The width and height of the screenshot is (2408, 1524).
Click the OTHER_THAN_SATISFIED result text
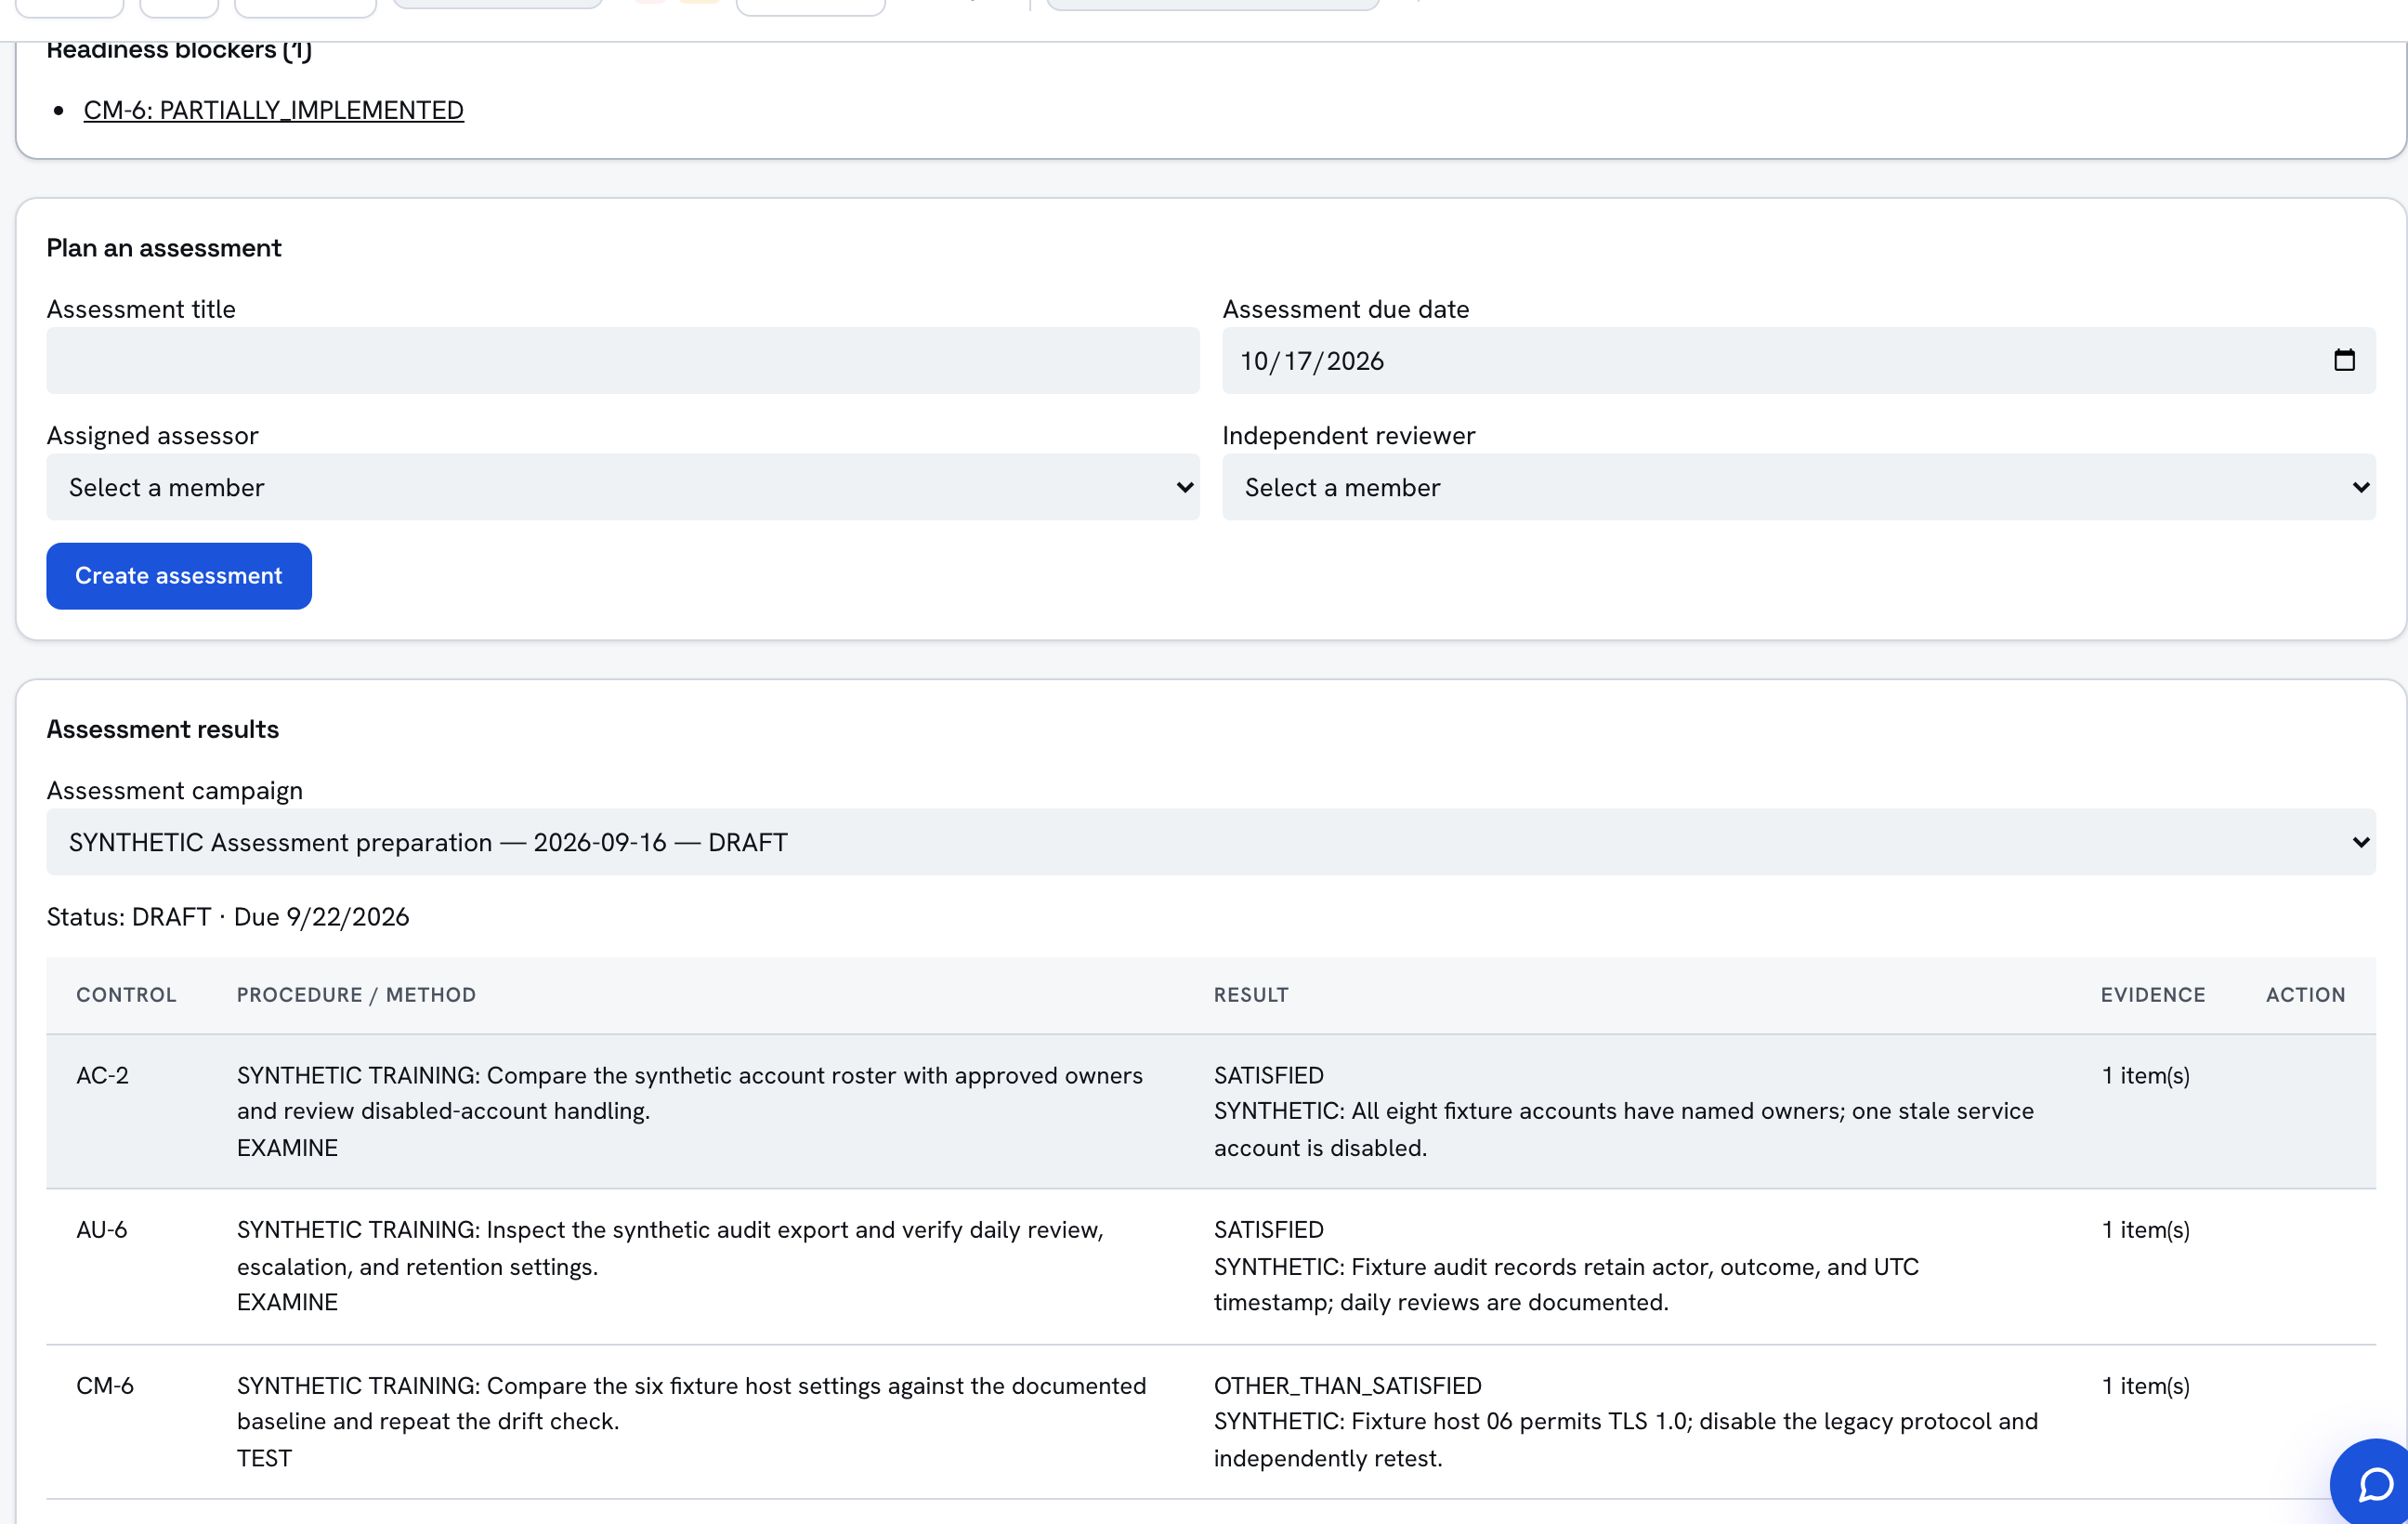[x=1347, y=1385]
